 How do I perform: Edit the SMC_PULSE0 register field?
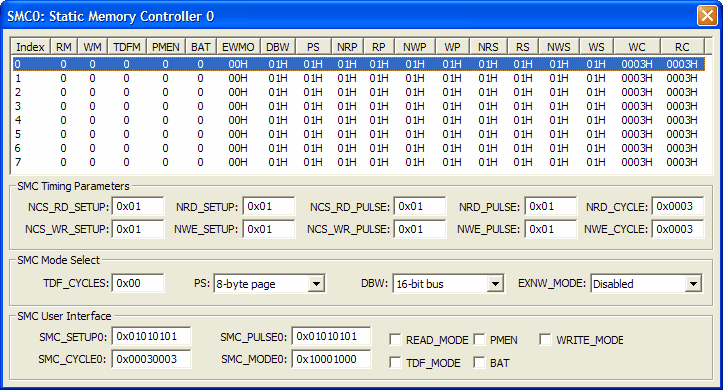pos(331,336)
